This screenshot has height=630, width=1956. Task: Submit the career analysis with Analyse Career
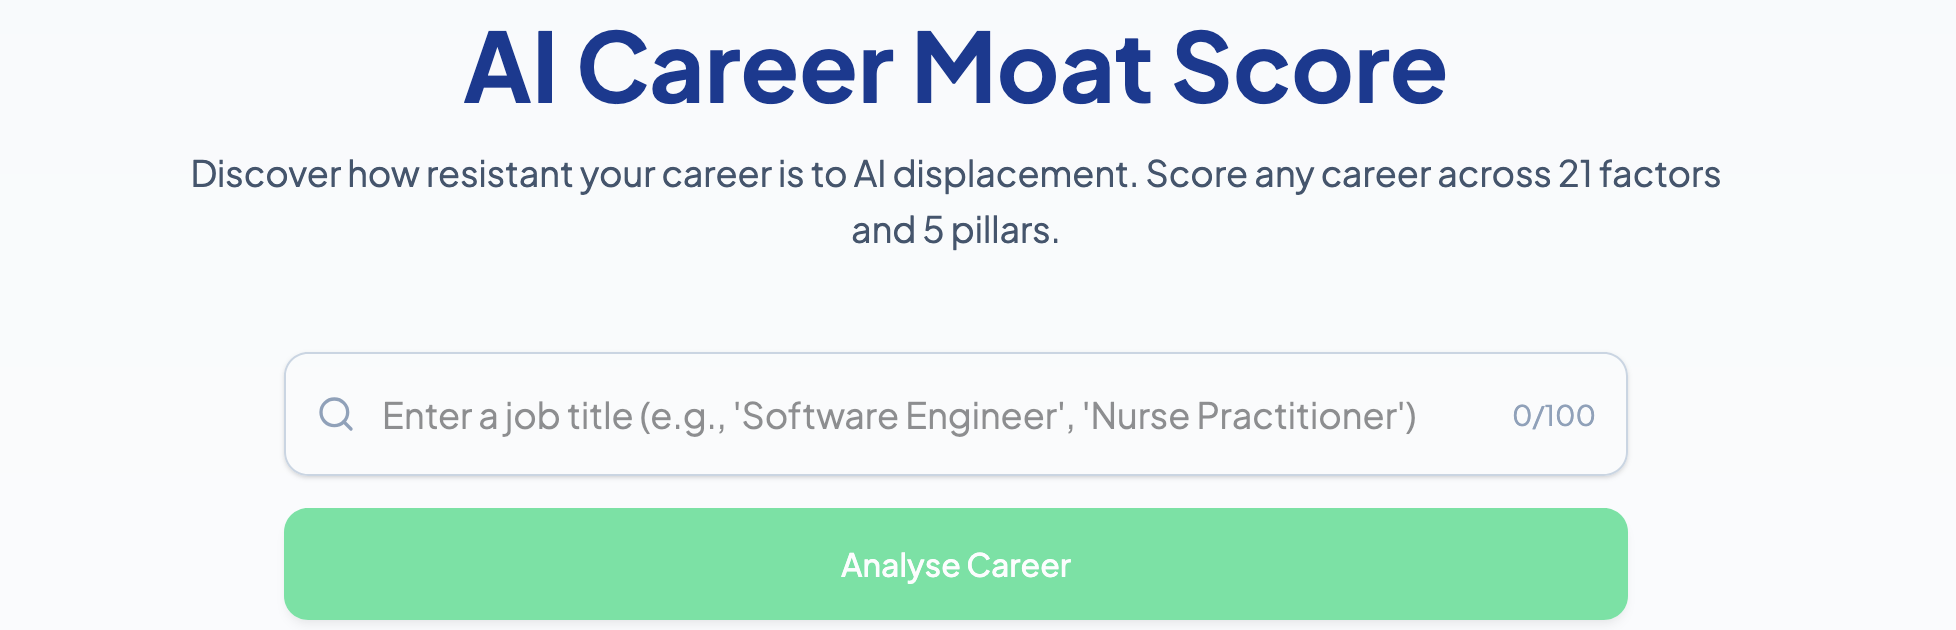(956, 563)
